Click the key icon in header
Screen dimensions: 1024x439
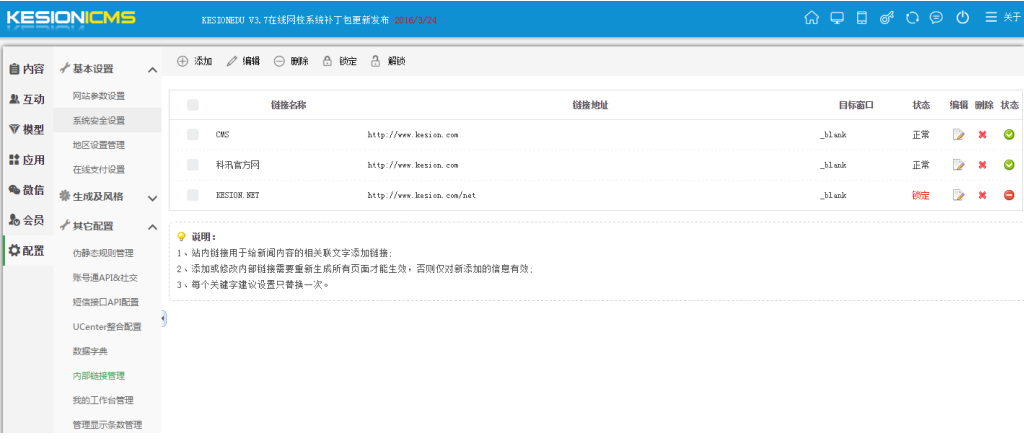[x=886, y=17]
